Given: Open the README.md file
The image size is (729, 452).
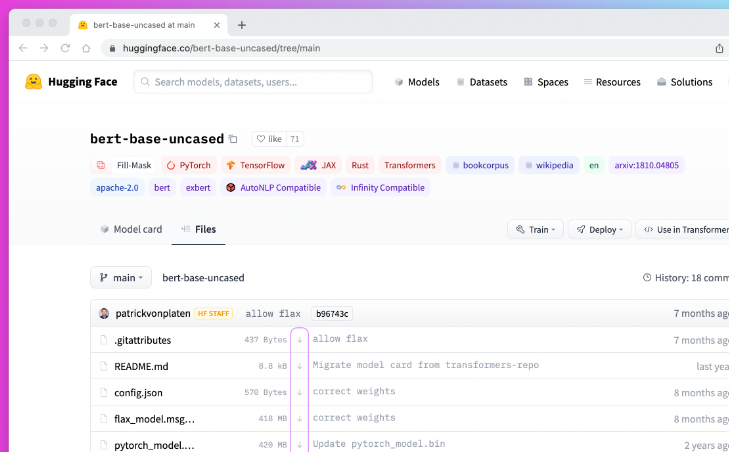Looking at the screenshot, I should point(141,366).
